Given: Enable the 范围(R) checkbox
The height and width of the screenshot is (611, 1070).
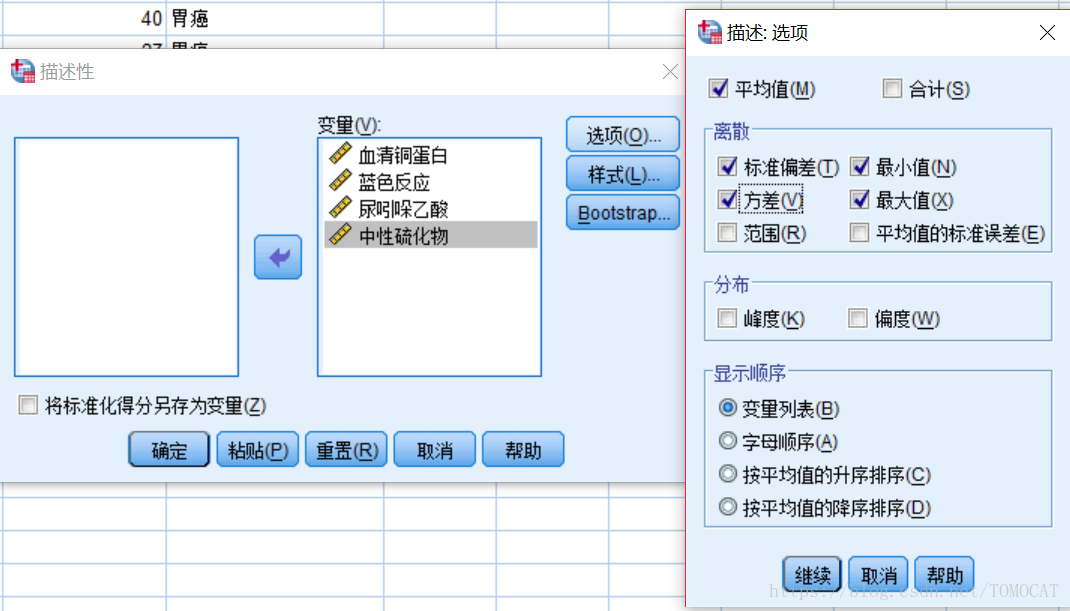Looking at the screenshot, I should tap(727, 233).
